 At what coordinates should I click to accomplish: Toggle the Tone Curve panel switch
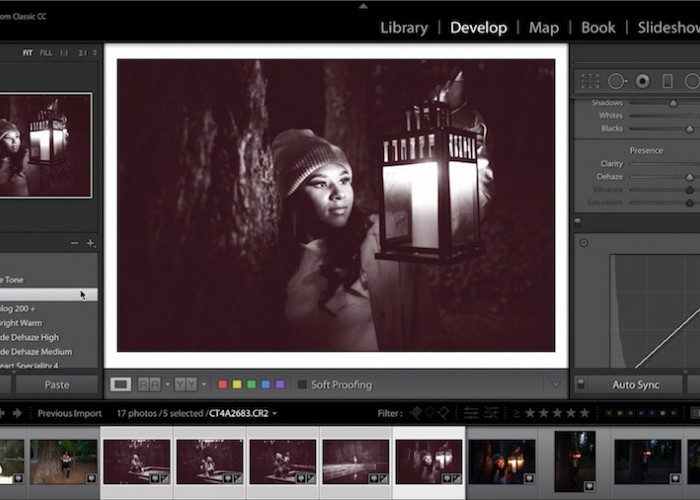578,222
